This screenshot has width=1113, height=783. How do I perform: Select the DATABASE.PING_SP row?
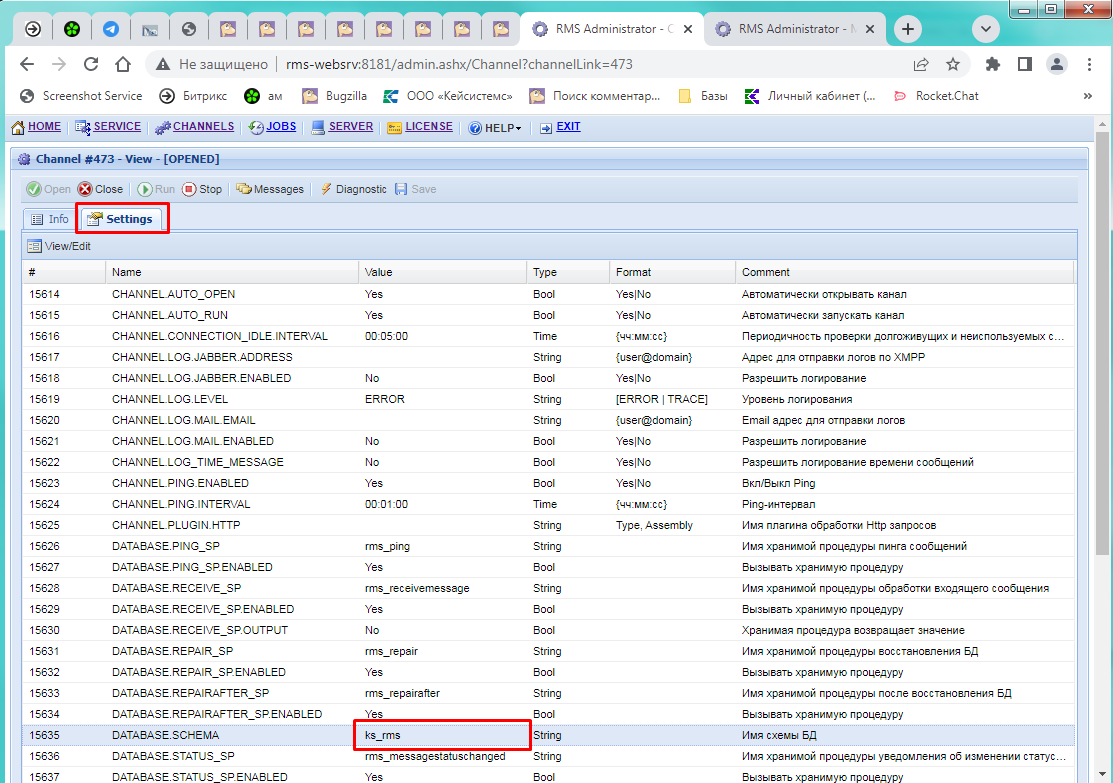click(548, 546)
